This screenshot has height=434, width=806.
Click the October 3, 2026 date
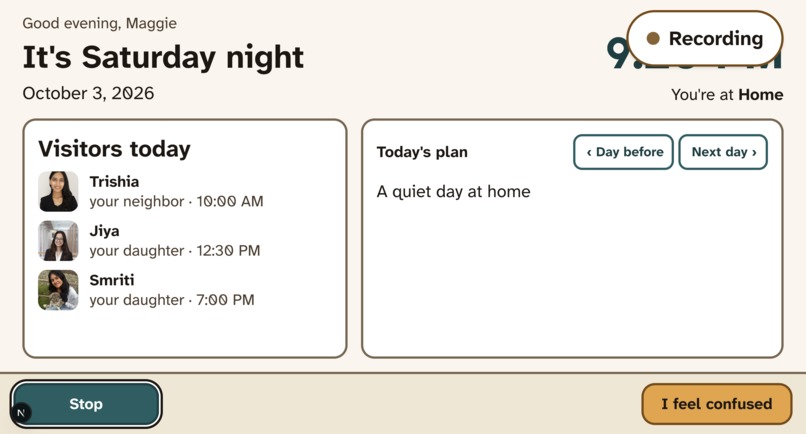tap(88, 94)
